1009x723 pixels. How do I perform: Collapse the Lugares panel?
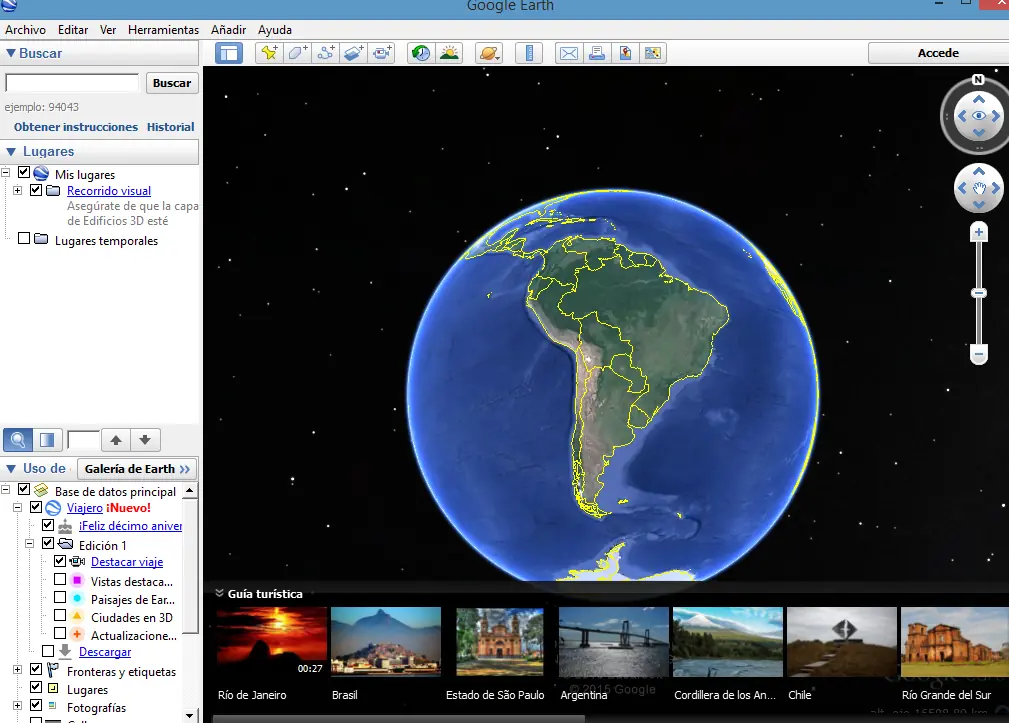pyautogui.click(x=11, y=152)
